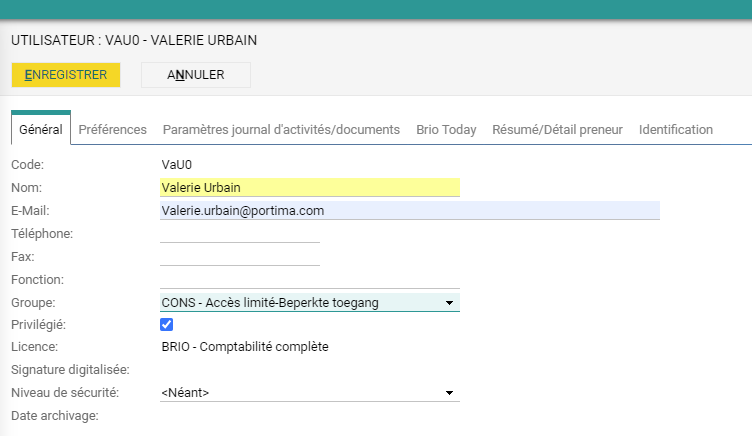
Task: Save the user with the Enregistrer button
Action: 66,75
